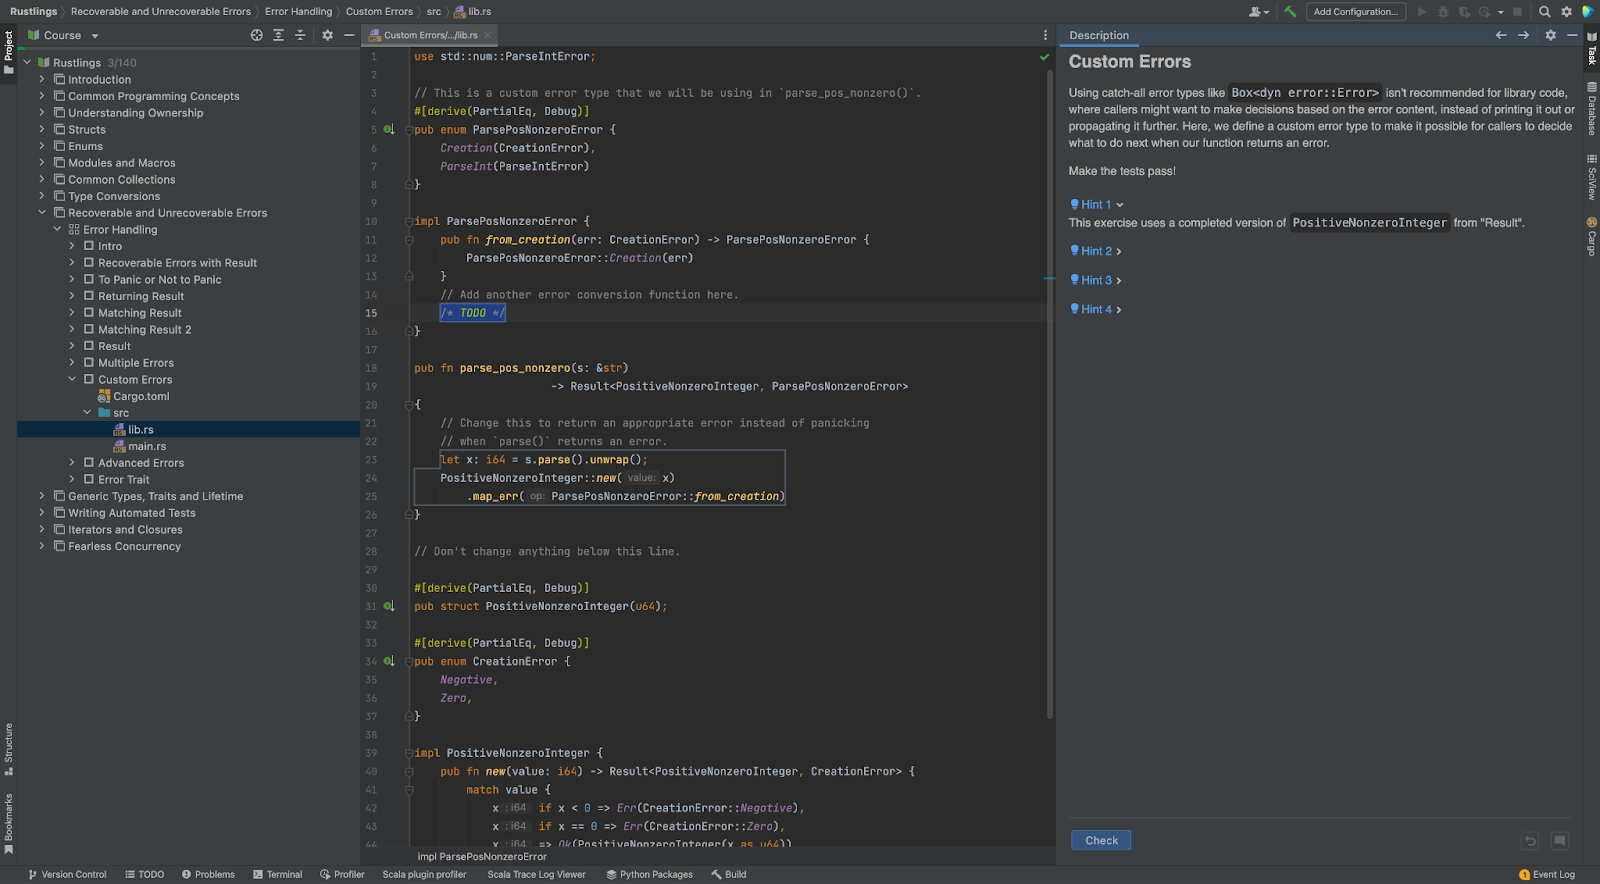Expand Hint 2 in description

(x=1096, y=252)
